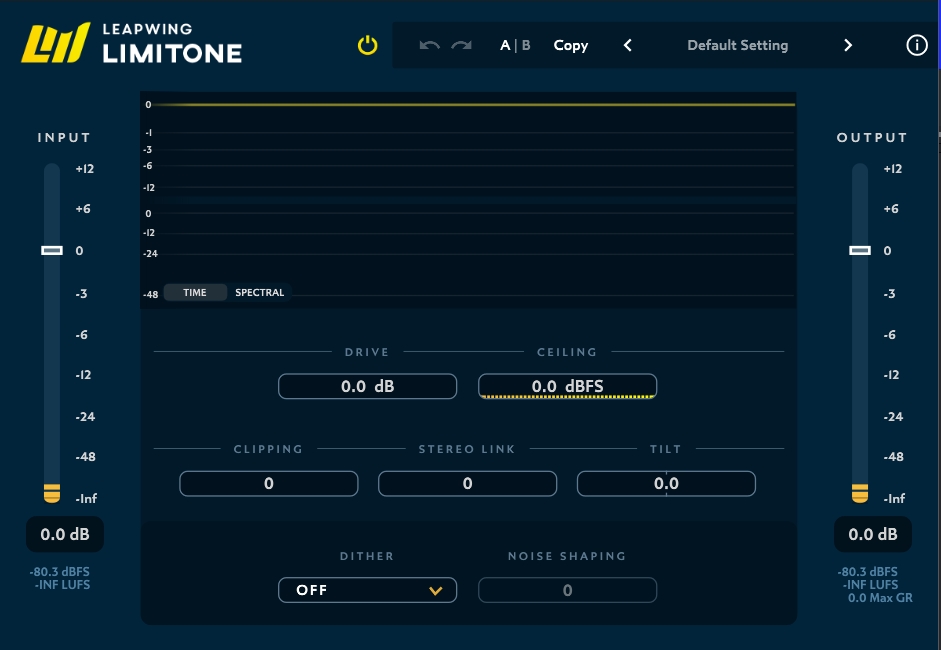Image resolution: width=941 pixels, height=650 pixels.
Task: Click the -Inf mark on Output scale
Action: point(894,498)
